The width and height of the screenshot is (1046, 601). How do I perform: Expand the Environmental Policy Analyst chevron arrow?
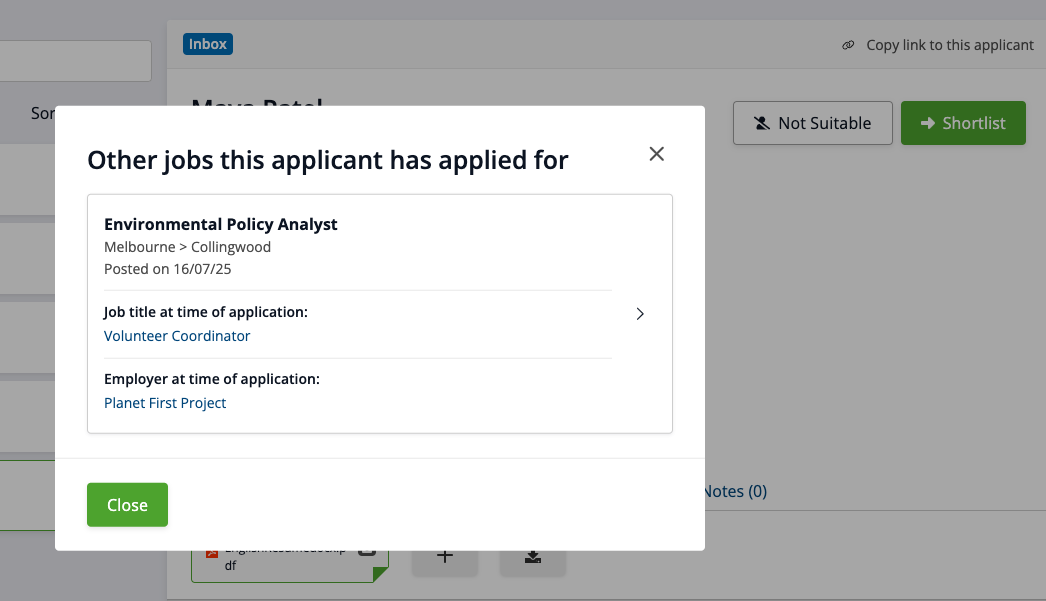click(640, 314)
